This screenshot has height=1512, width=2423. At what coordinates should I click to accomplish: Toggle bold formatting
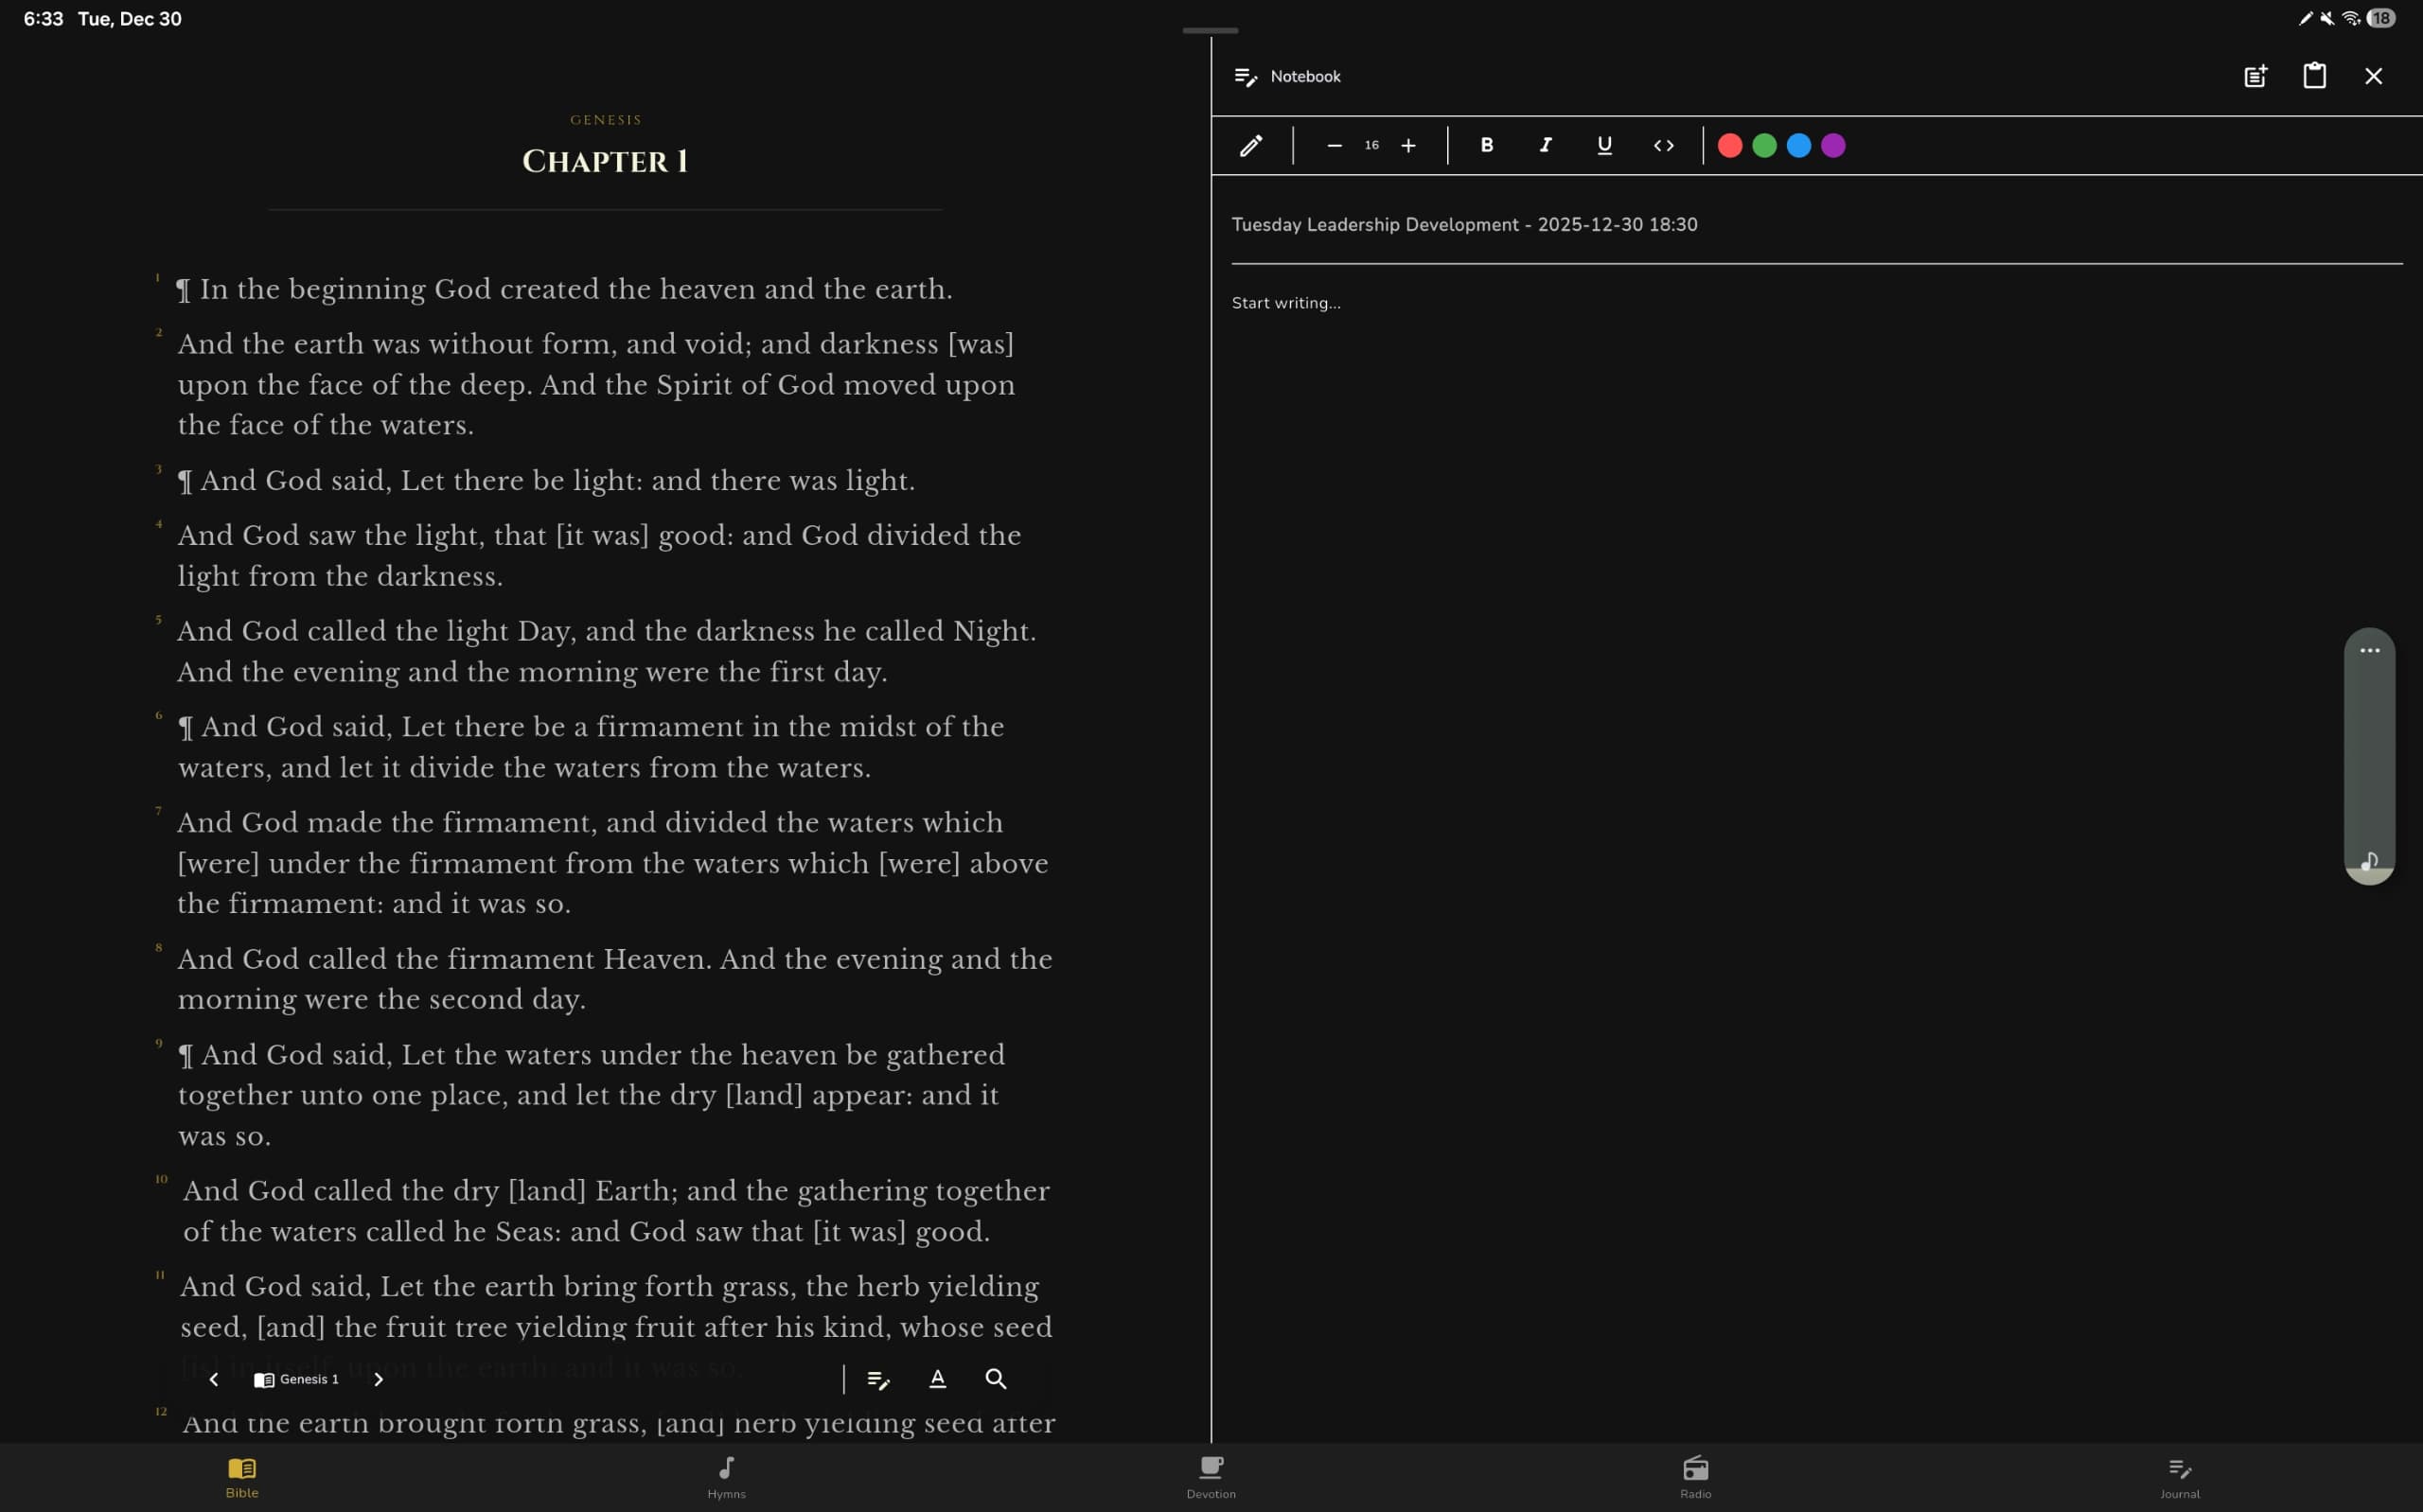click(x=1486, y=146)
